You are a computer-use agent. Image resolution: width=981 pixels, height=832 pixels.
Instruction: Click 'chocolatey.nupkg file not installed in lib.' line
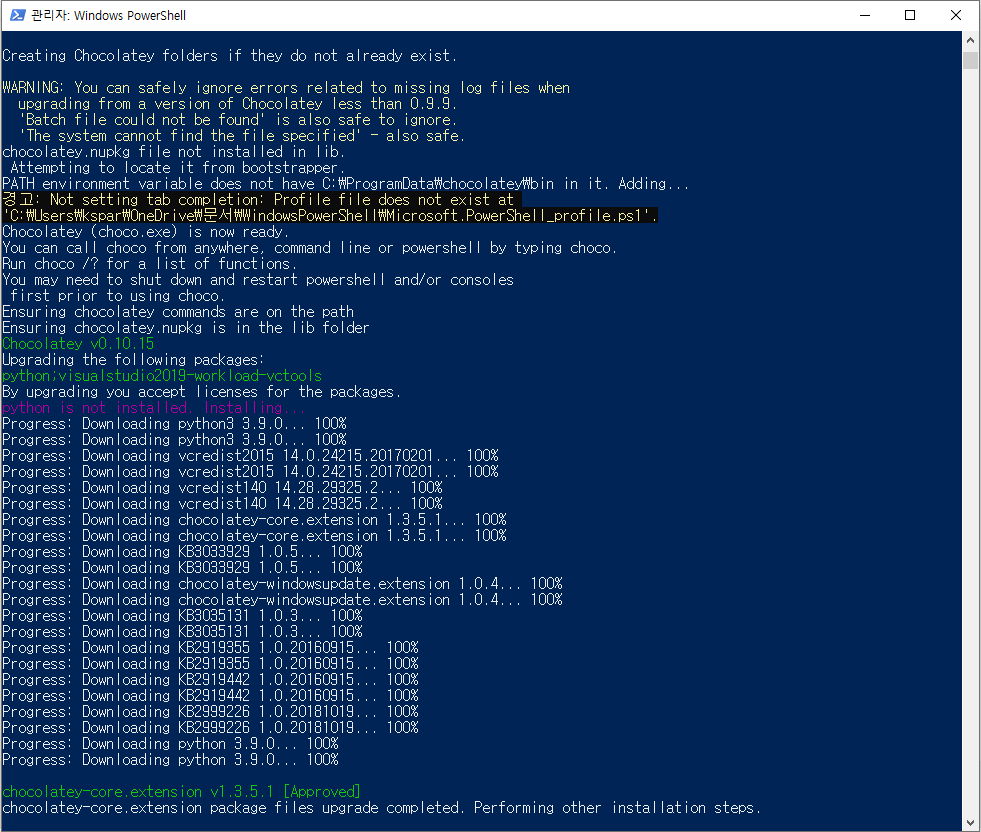pos(173,152)
